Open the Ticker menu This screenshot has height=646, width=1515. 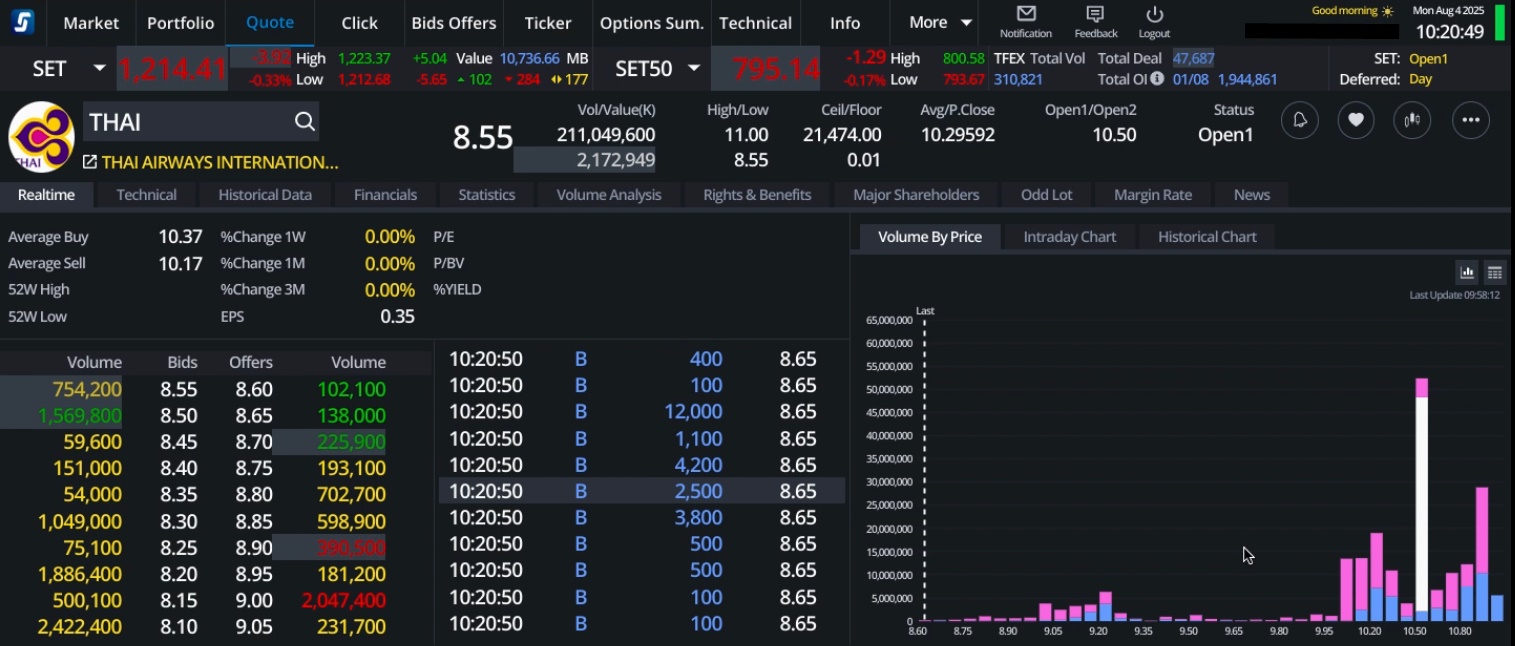pyautogui.click(x=548, y=22)
